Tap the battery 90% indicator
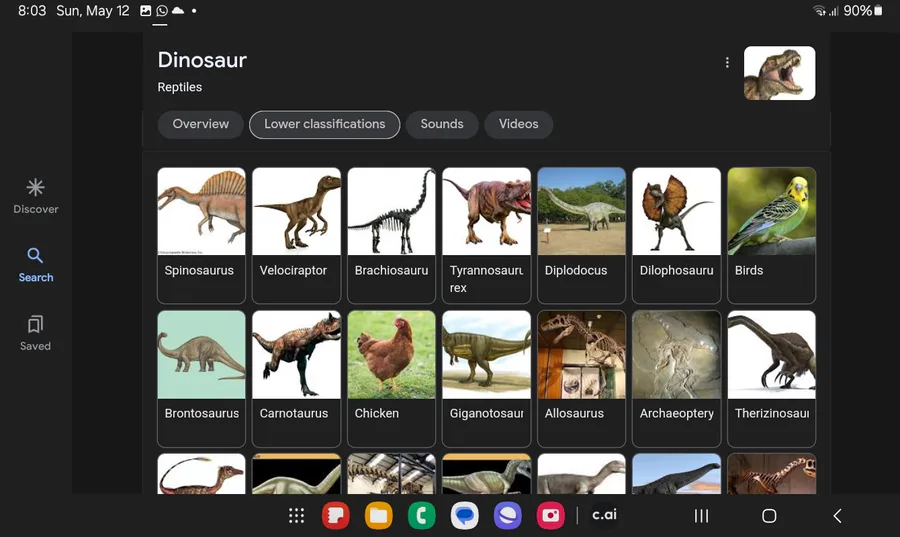Screen dimensions: 900x537 click(863, 11)
